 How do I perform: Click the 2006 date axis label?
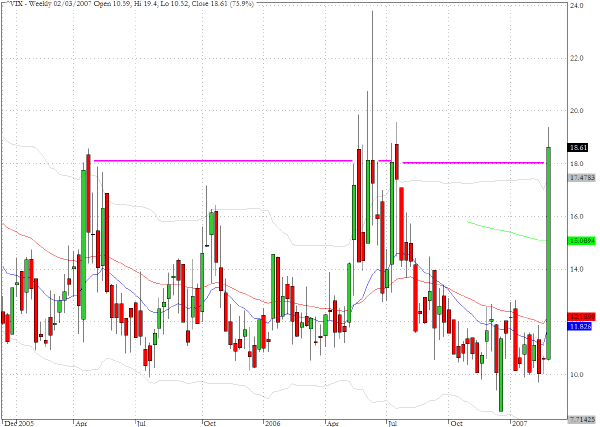[x=274, y=423]
